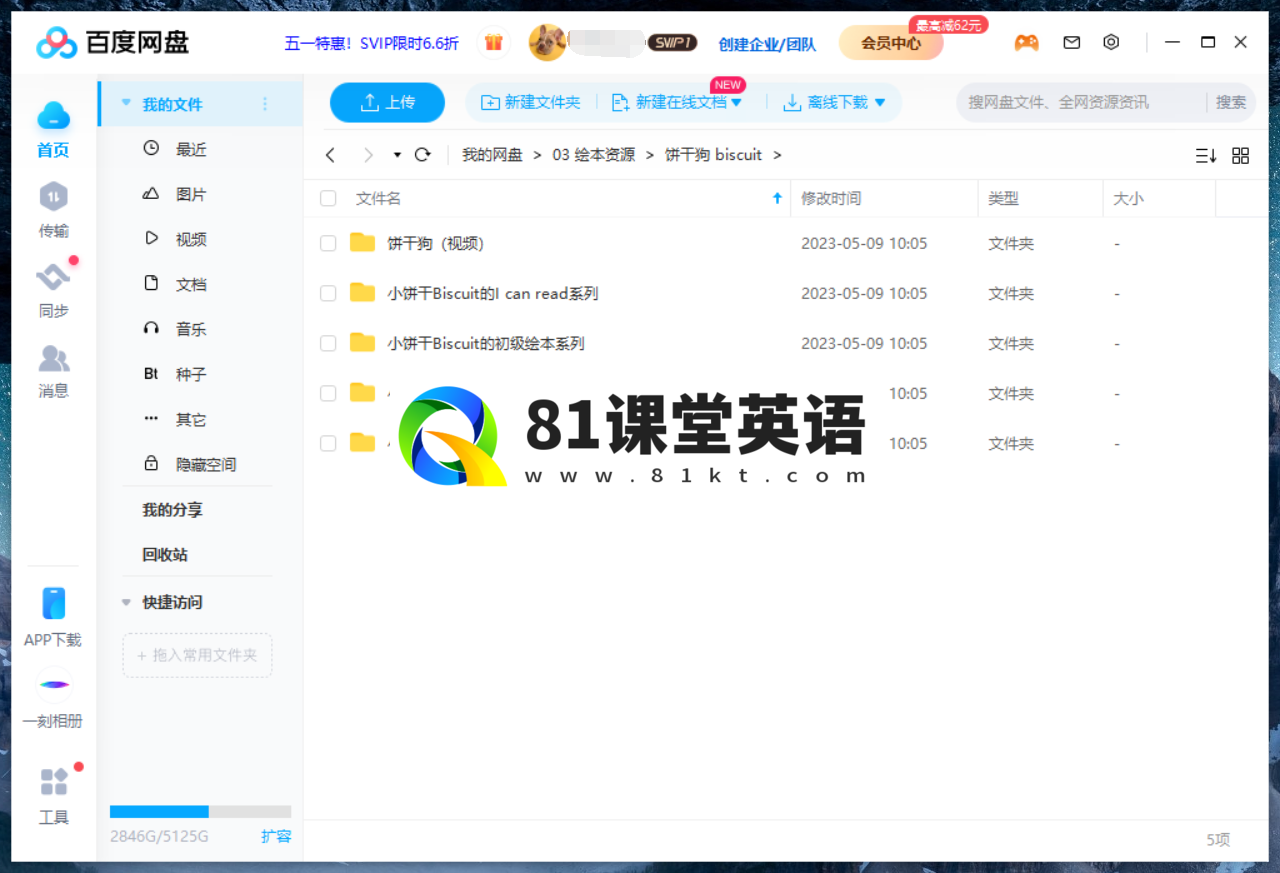Open the 工具 tools icon
This screenshot has height=873, width=1280.
[x=54, y=781]
